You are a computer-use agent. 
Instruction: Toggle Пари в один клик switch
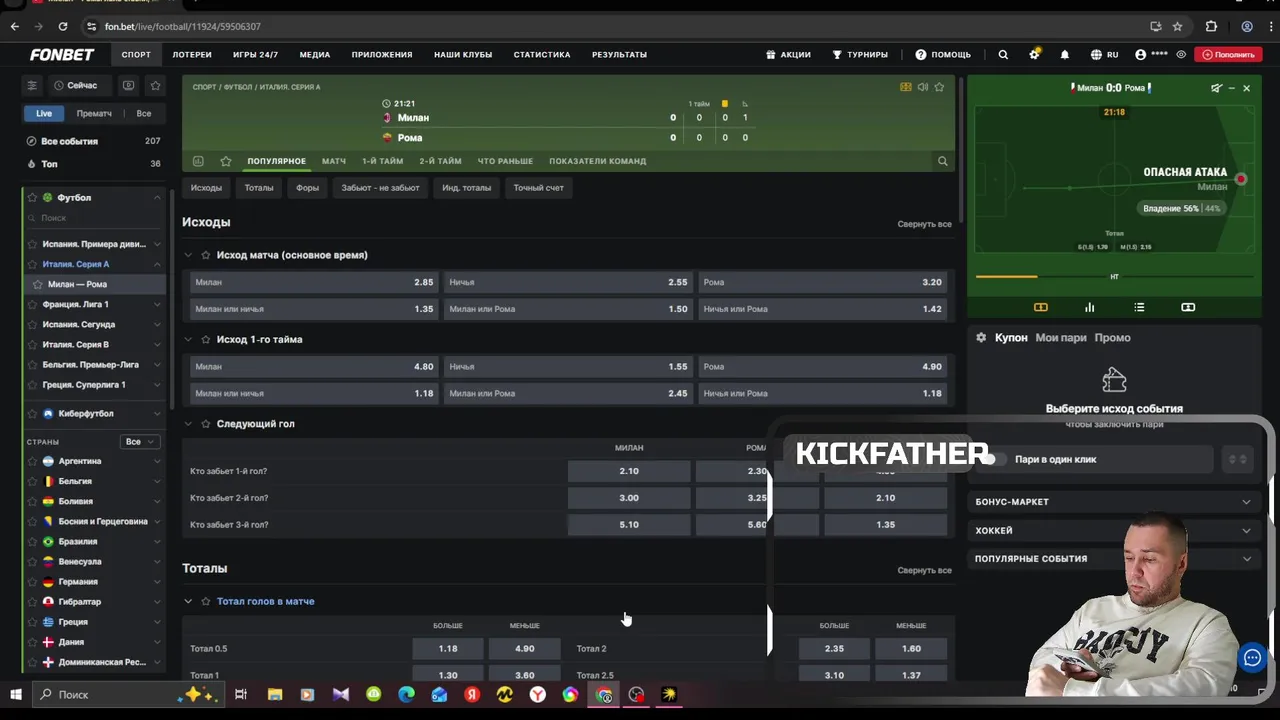992,459
